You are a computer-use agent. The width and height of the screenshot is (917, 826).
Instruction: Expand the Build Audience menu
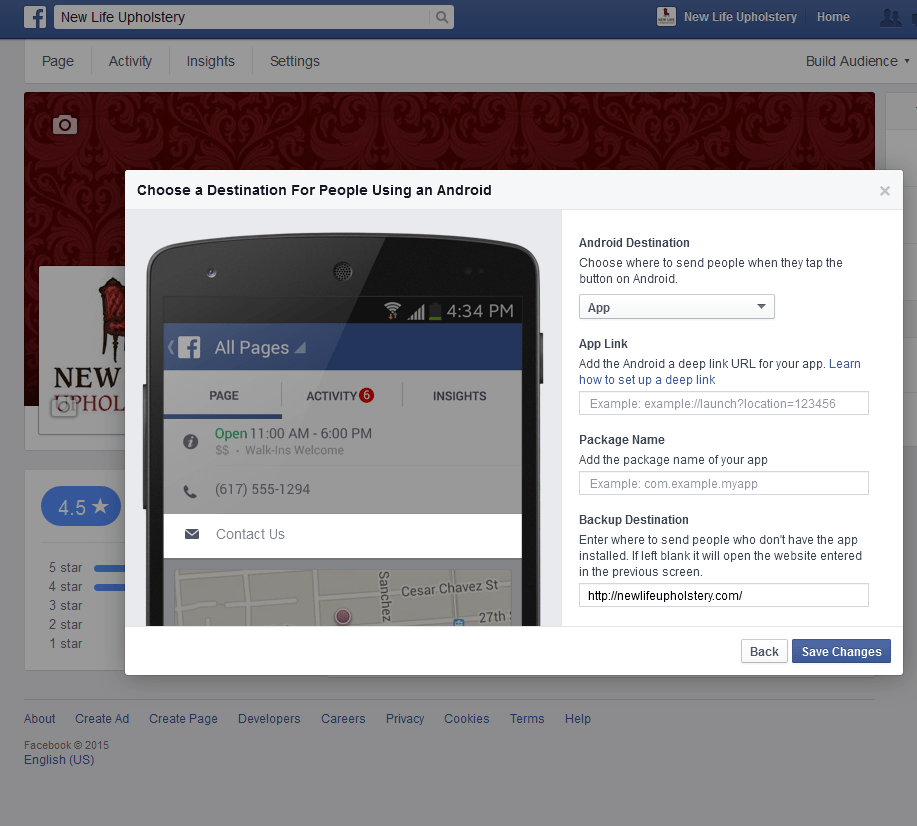click(x=857, y=61)
